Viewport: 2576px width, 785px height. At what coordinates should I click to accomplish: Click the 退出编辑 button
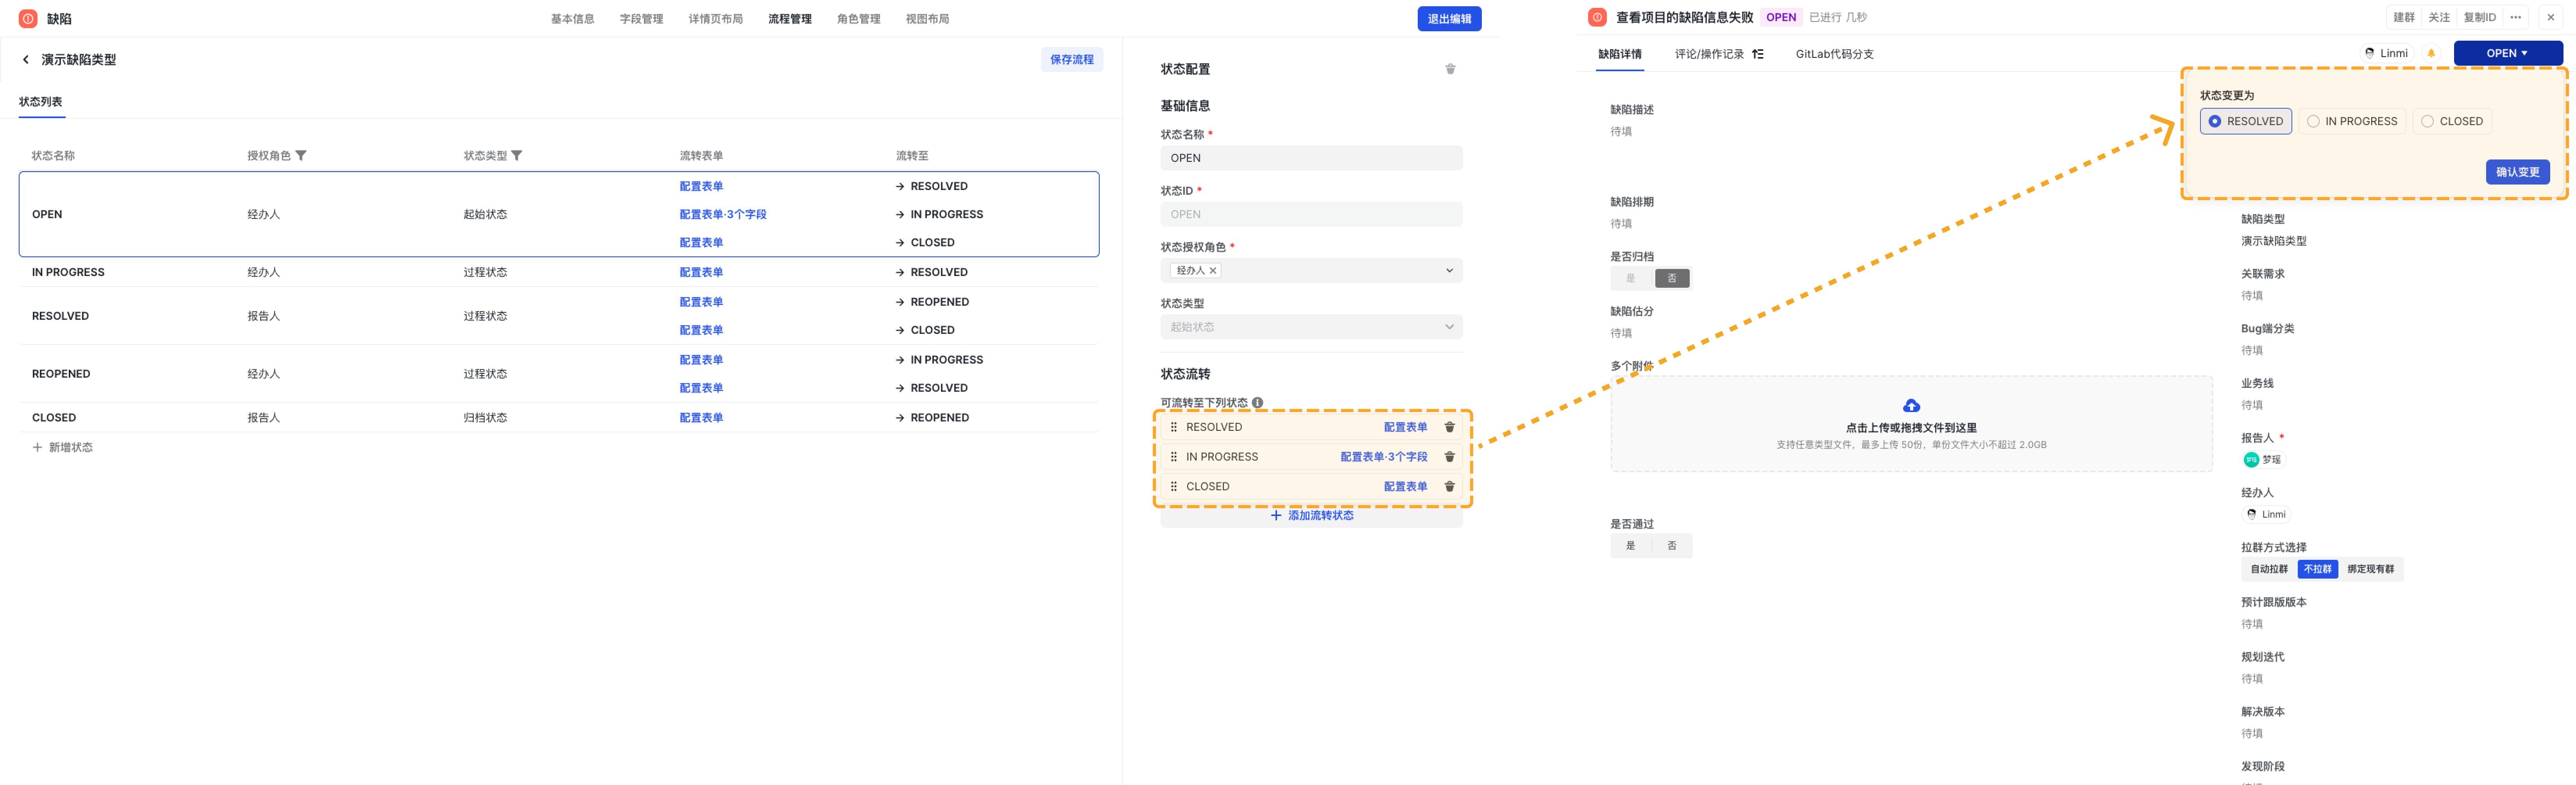coord(1449,19)
